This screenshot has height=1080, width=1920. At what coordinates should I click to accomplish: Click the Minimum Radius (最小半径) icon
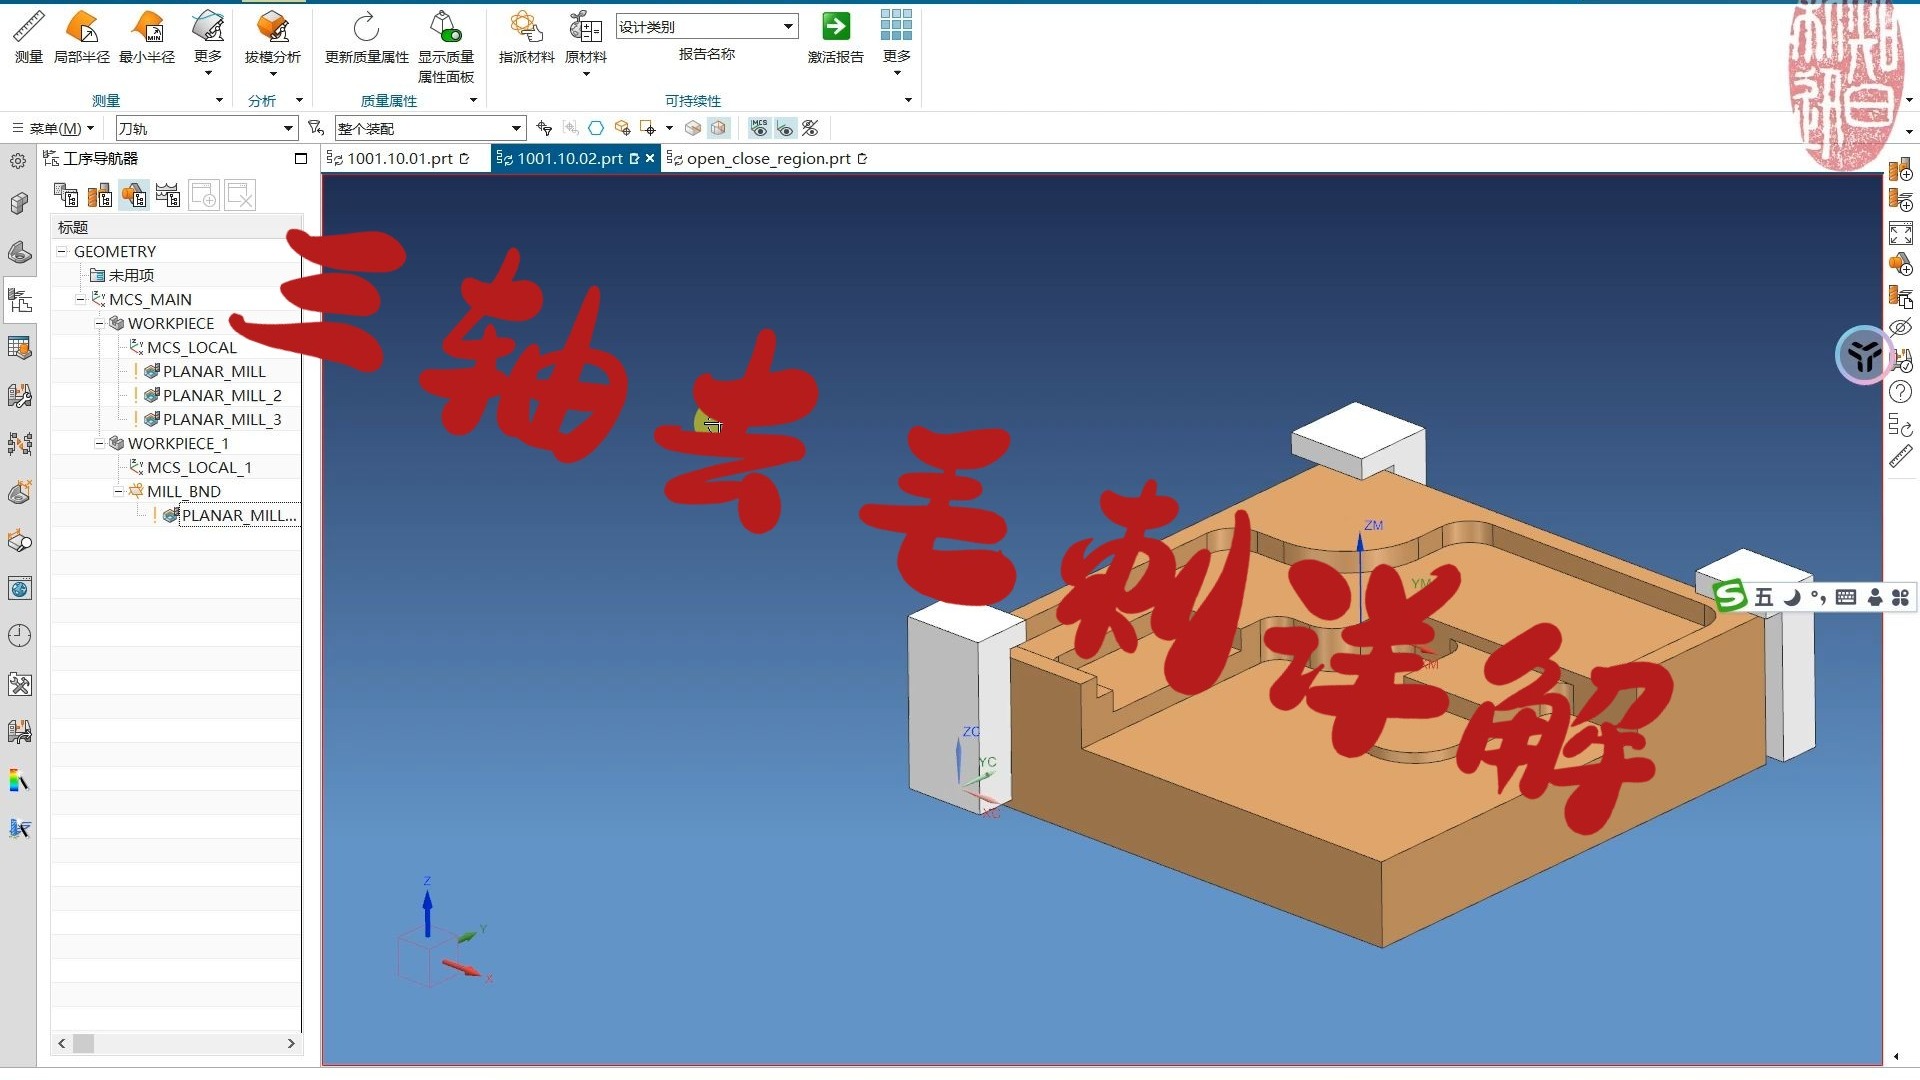coord(146,27)
